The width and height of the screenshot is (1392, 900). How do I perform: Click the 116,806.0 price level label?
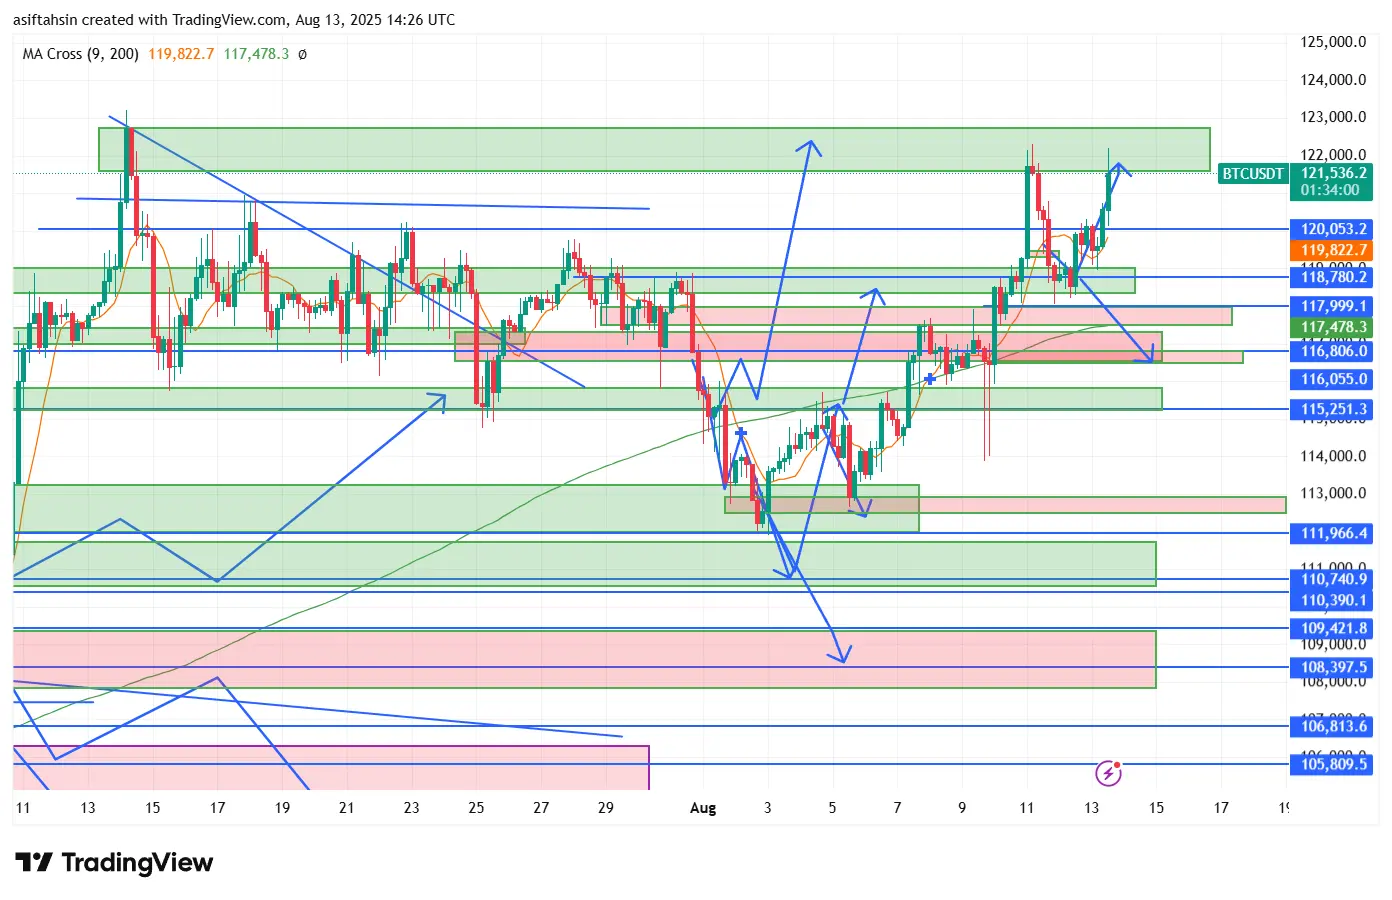pos(1333,351)
